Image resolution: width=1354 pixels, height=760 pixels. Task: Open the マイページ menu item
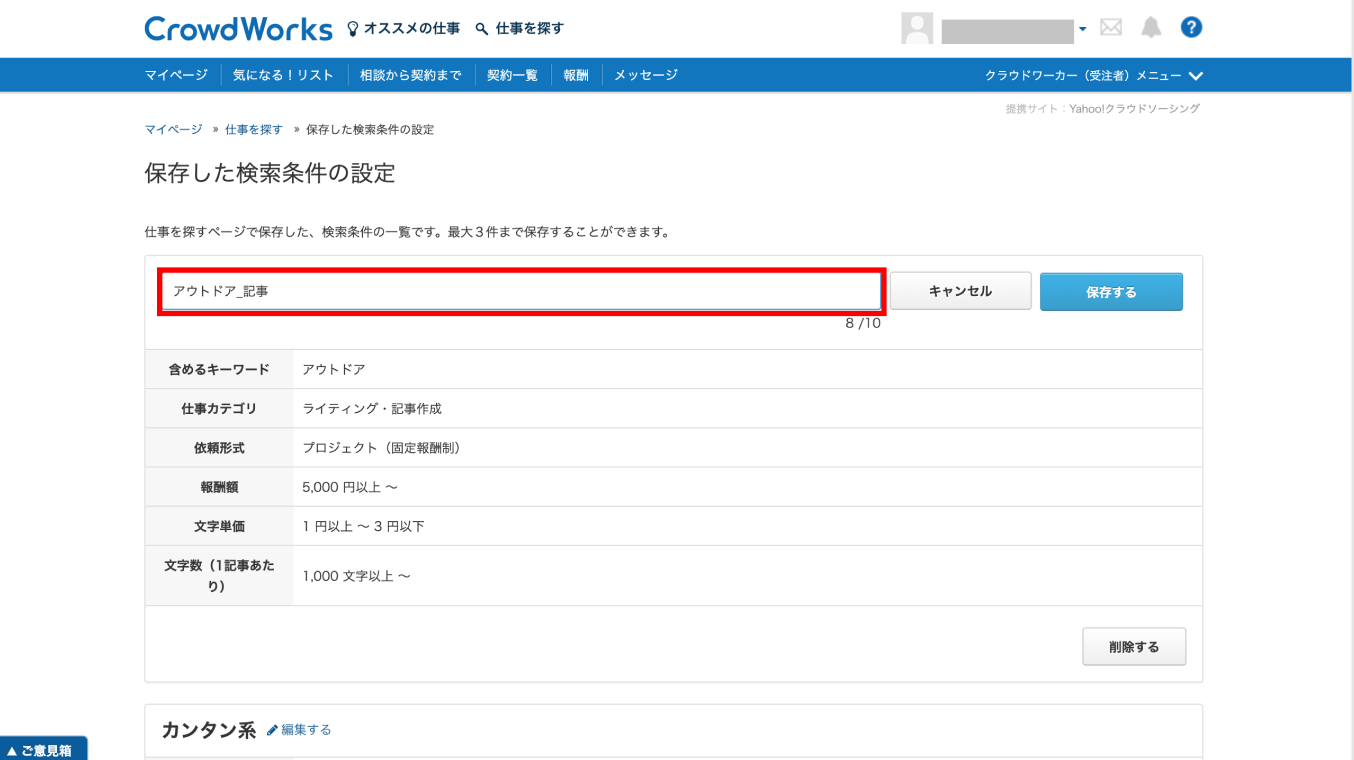(x=176, y=75)
